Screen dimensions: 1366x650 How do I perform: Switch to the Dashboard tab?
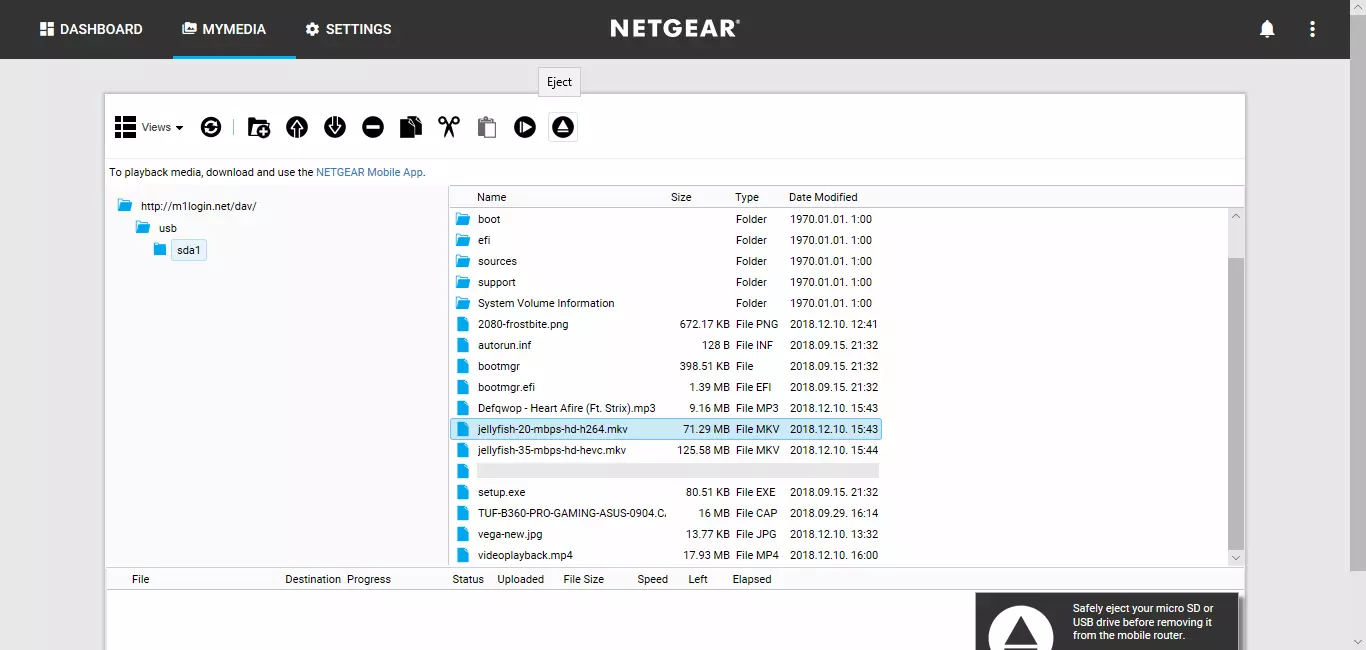pyautogui.click(x=91, y=29)
